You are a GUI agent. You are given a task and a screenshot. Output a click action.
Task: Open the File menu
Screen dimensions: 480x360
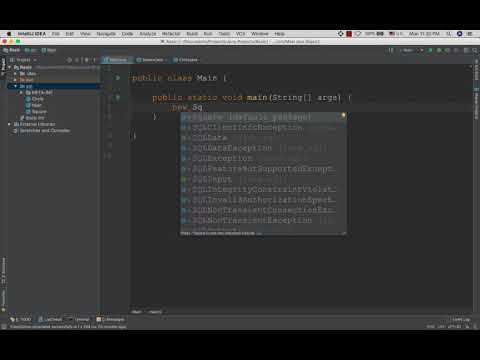click(55, 34)
